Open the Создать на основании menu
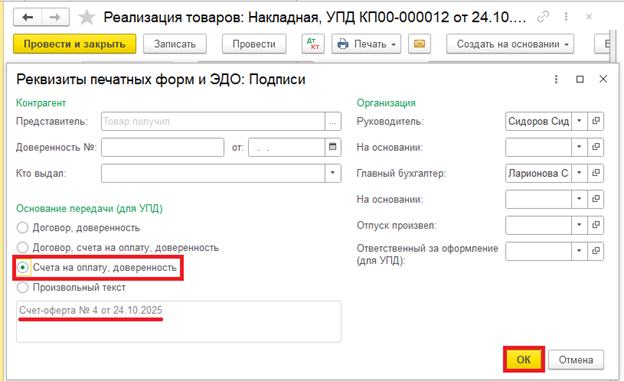Image resolution: width=624 pixels, height=381 pixels. coord(510,44)
